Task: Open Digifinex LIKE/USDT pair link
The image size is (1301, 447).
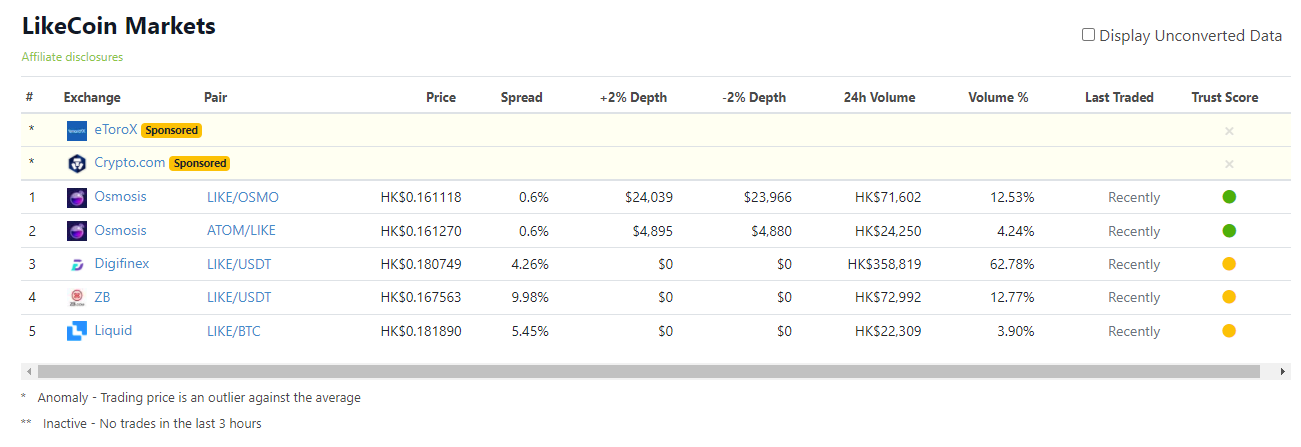Action: tap(239, 264)
